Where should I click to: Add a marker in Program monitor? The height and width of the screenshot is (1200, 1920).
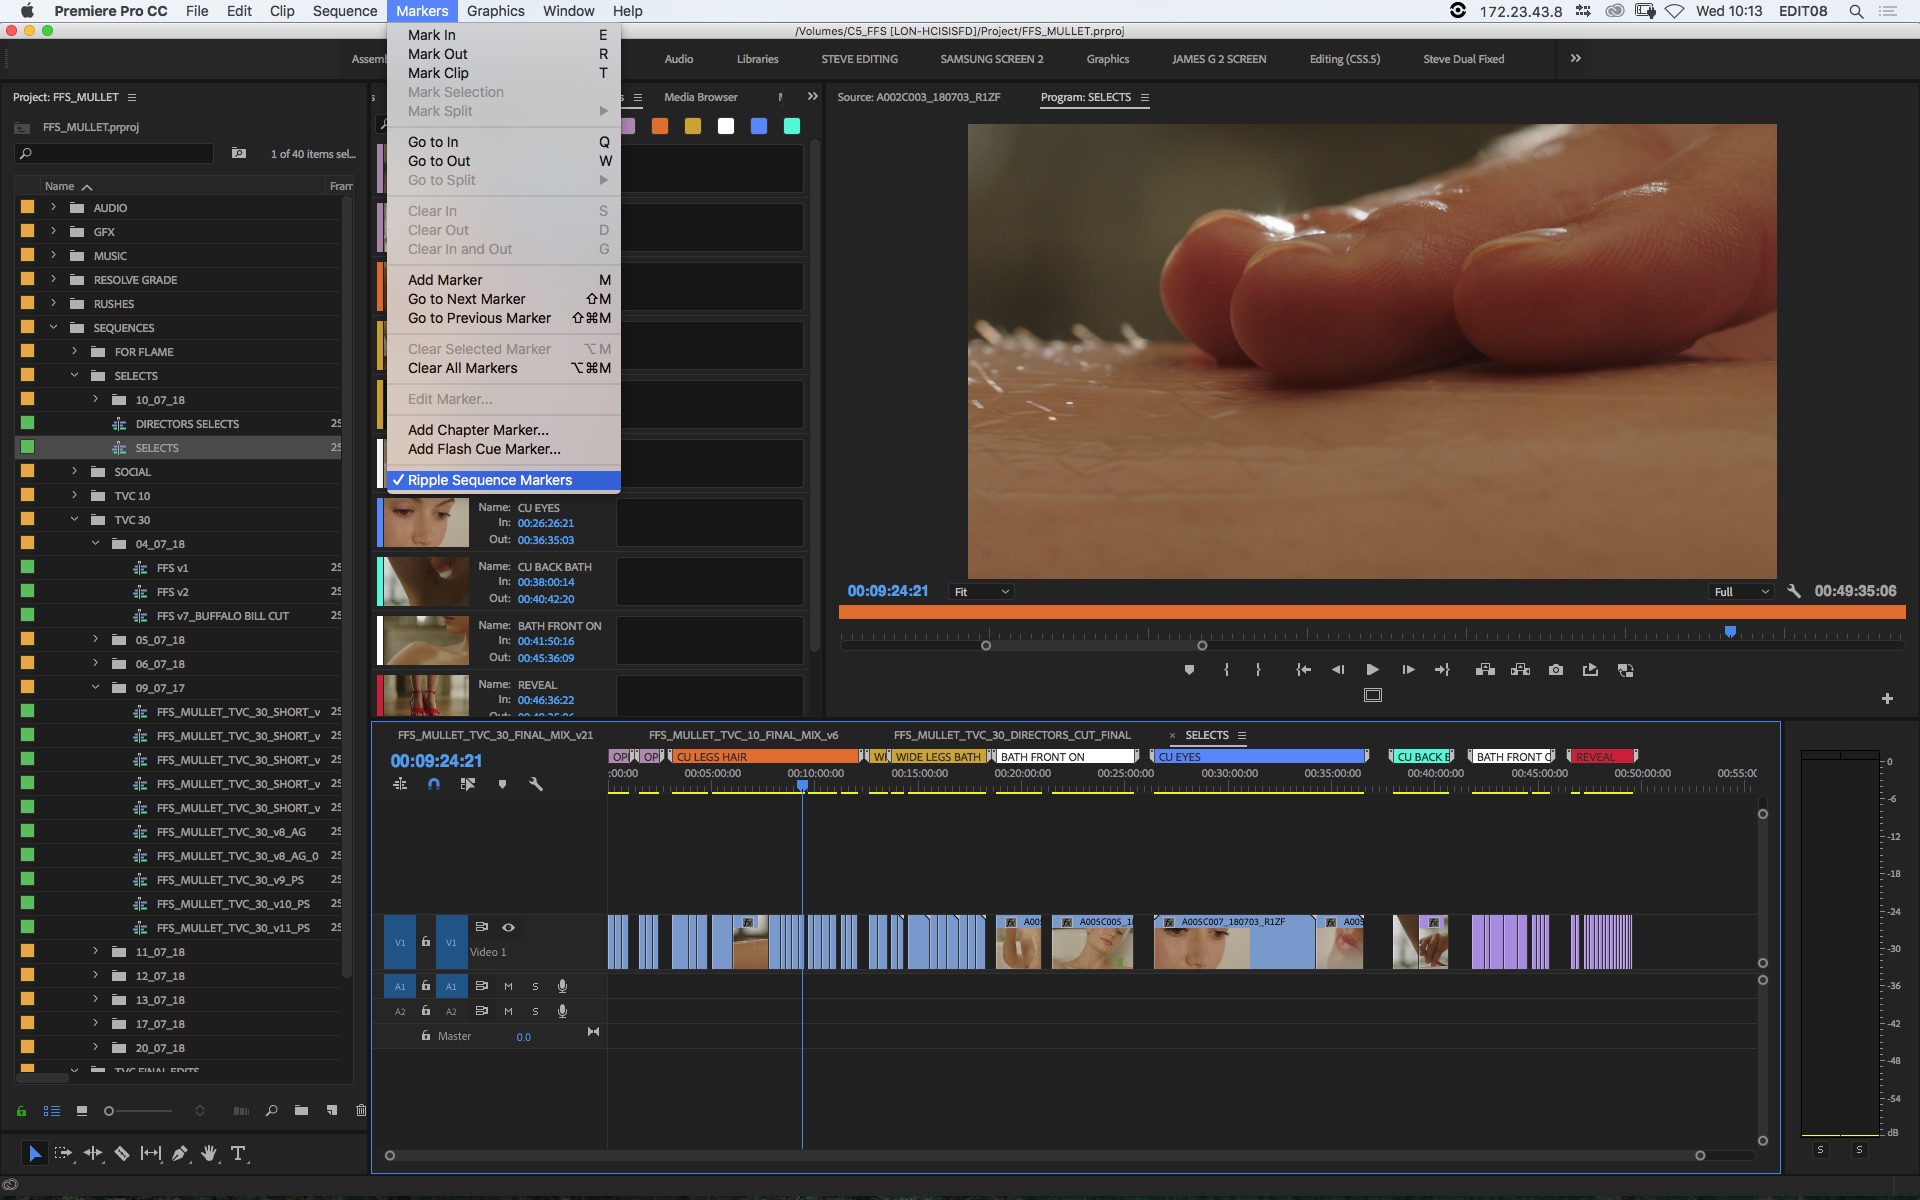click(x=1189, y=670)
